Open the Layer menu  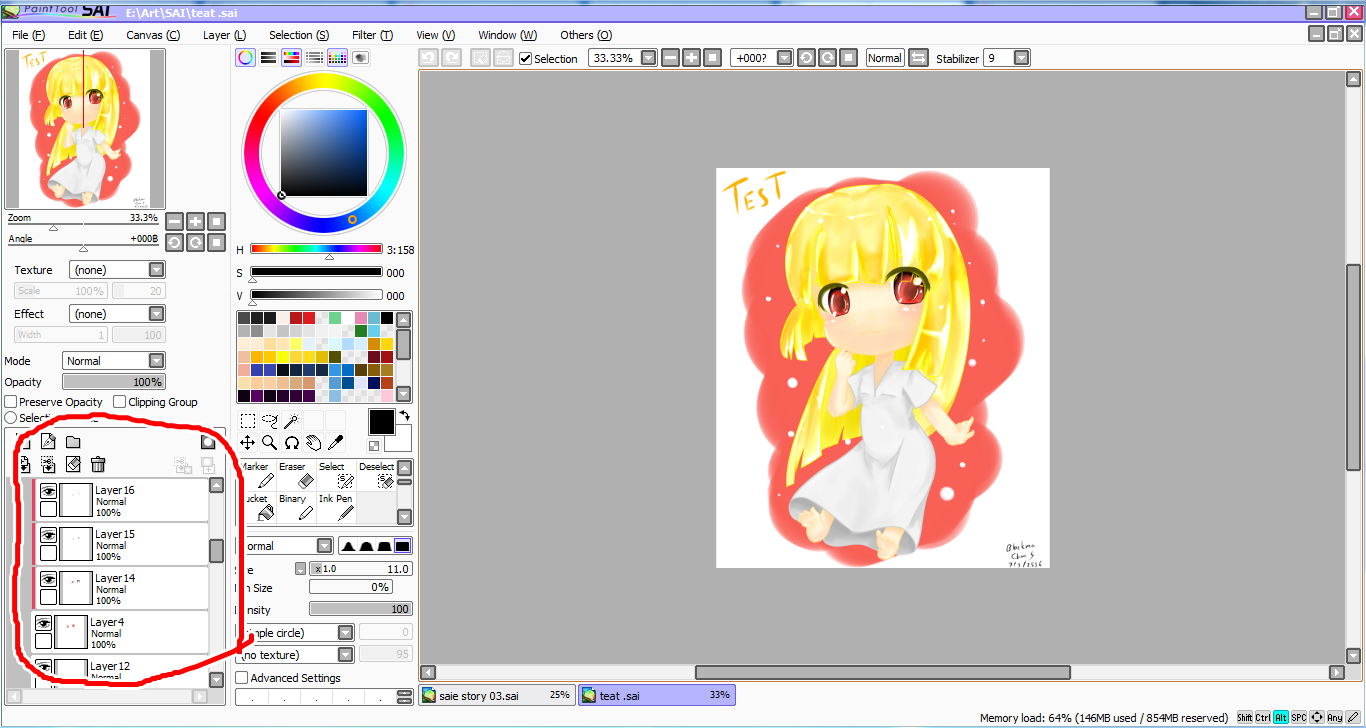pos(225,35)
